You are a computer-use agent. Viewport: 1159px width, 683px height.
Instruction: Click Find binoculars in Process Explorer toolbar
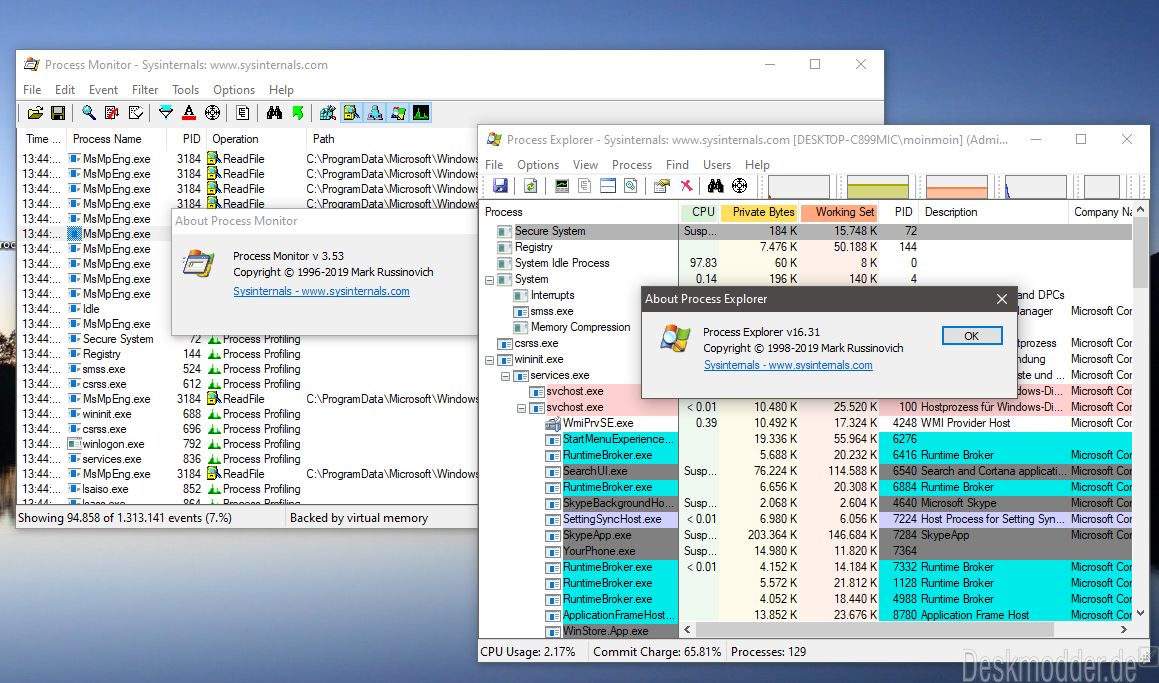(x=716, y=186)
